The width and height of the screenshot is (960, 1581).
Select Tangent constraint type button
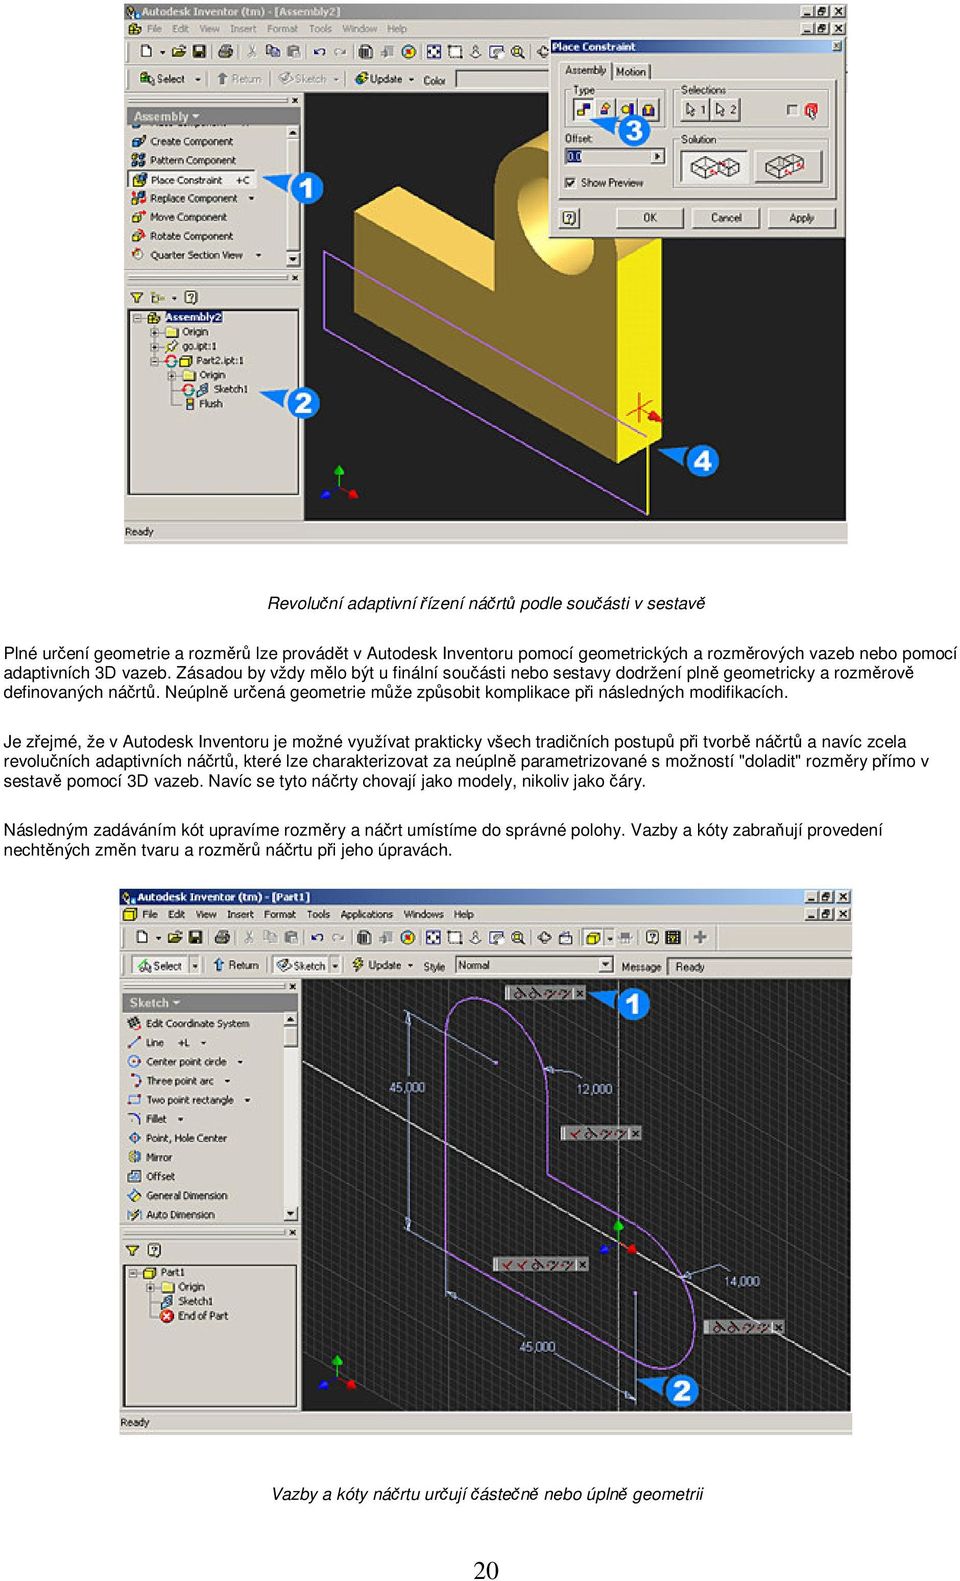[627, 109]
